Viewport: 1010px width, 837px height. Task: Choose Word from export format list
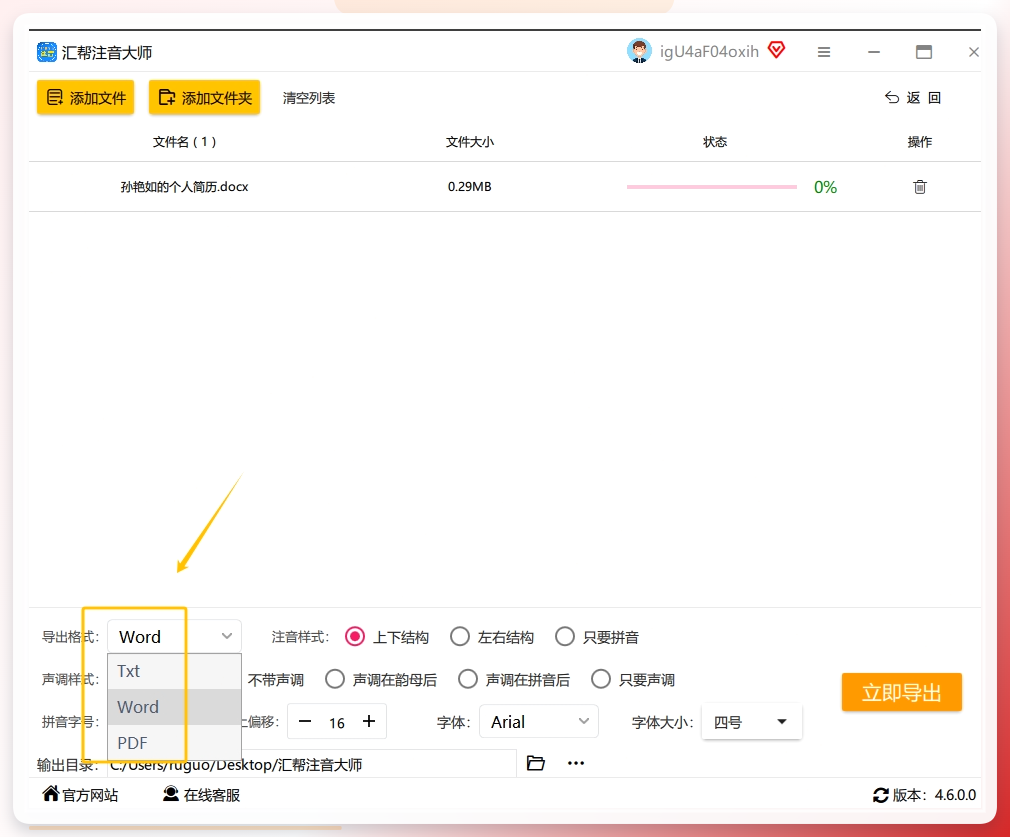point(174,707)
